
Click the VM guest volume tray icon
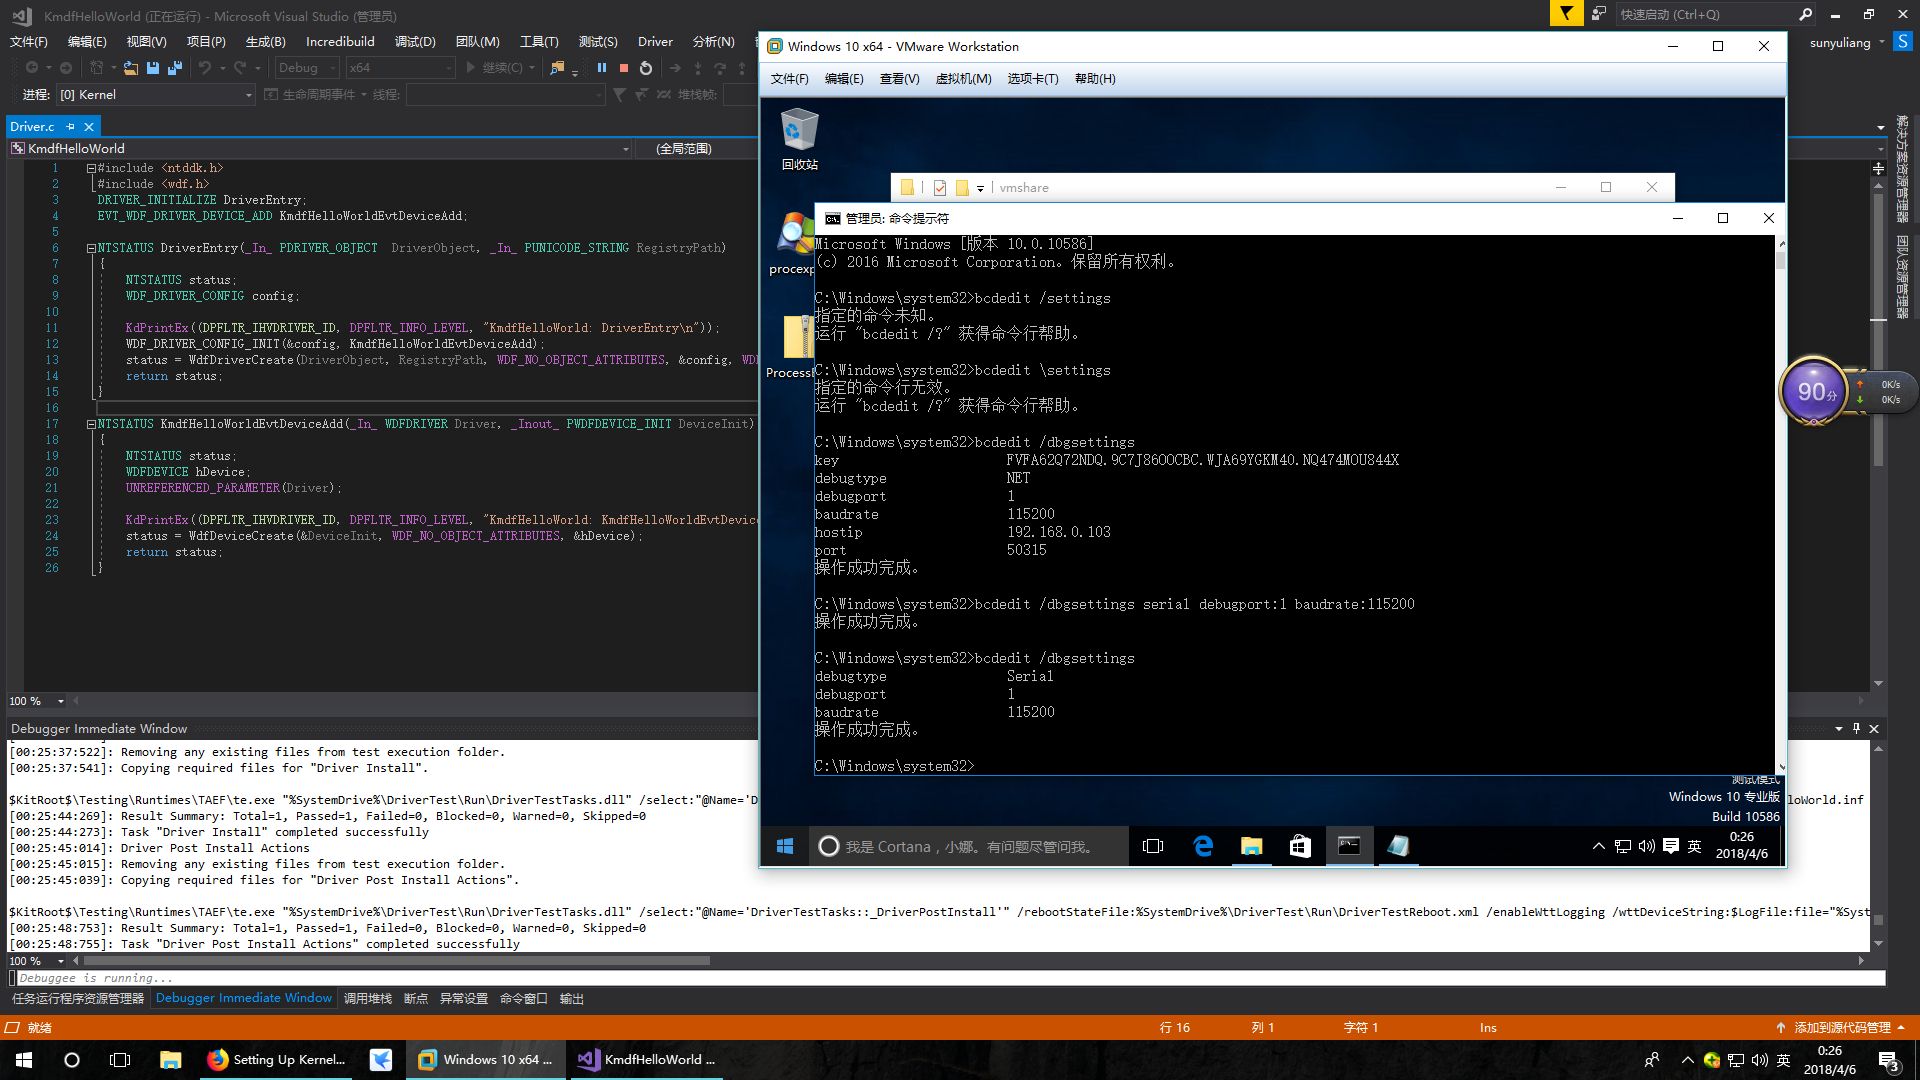[x=1646, y=846]
